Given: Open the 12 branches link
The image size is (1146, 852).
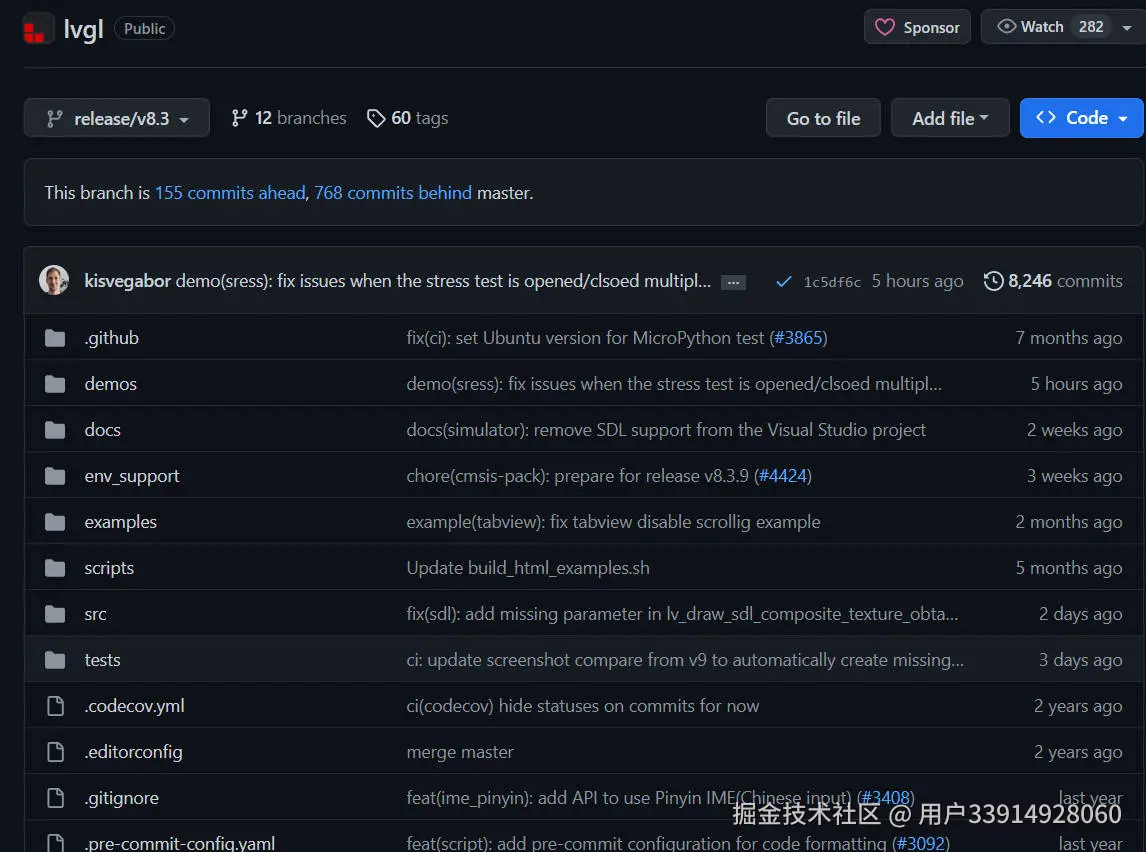Looking at the screenshot, I should click(289, 118).
